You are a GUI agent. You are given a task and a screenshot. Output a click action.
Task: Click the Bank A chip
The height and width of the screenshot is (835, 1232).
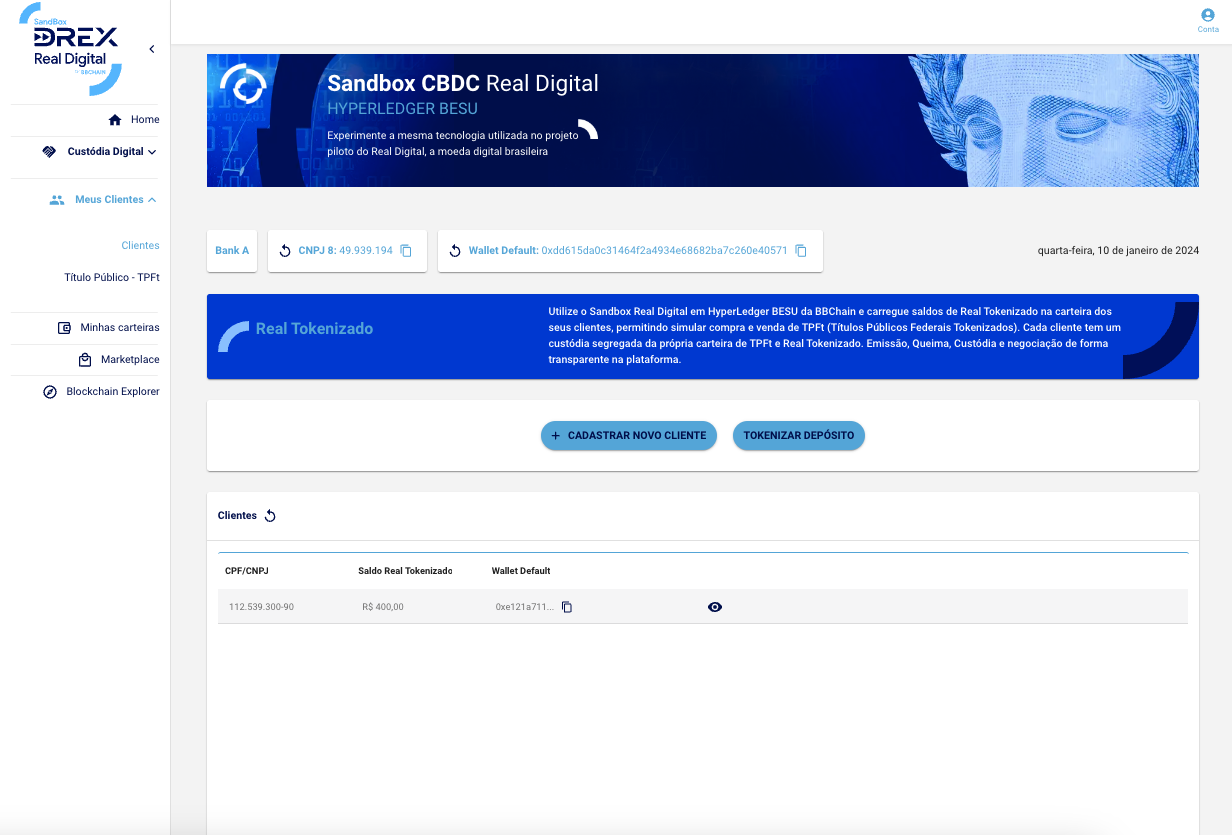[232, 251]
